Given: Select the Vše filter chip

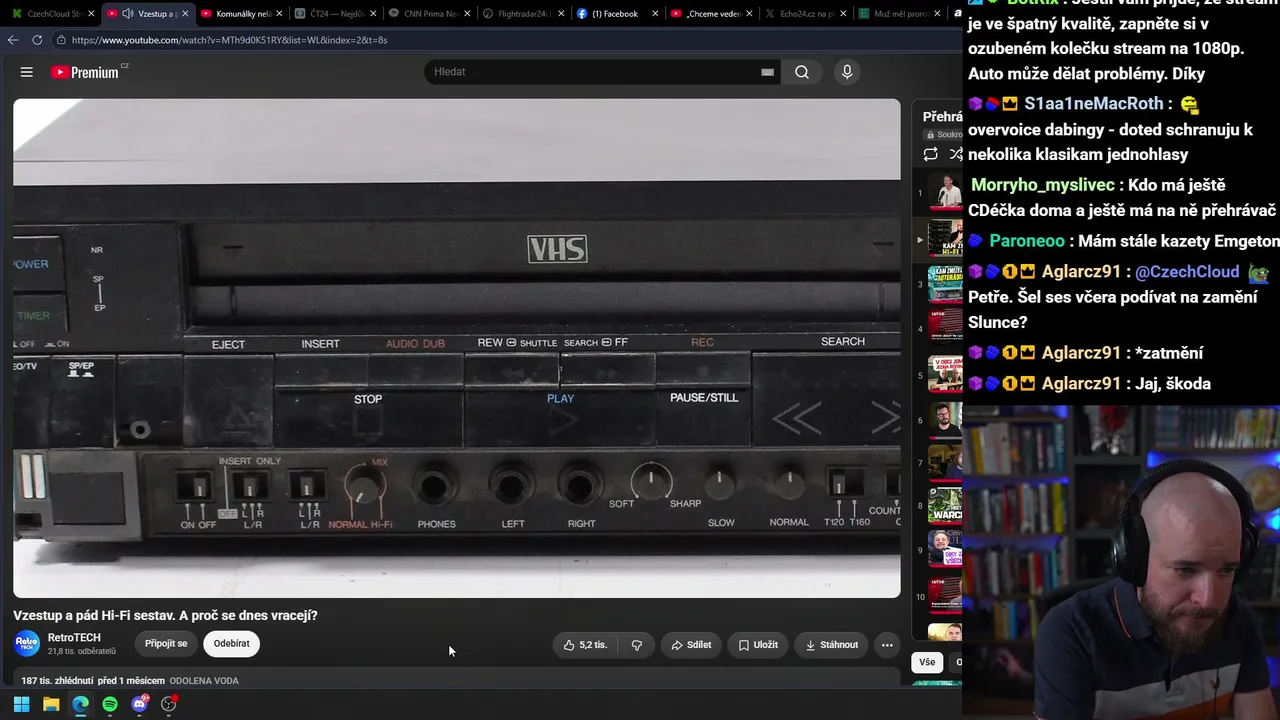Looking at the screenshot, I should click(x=927, y=662).
